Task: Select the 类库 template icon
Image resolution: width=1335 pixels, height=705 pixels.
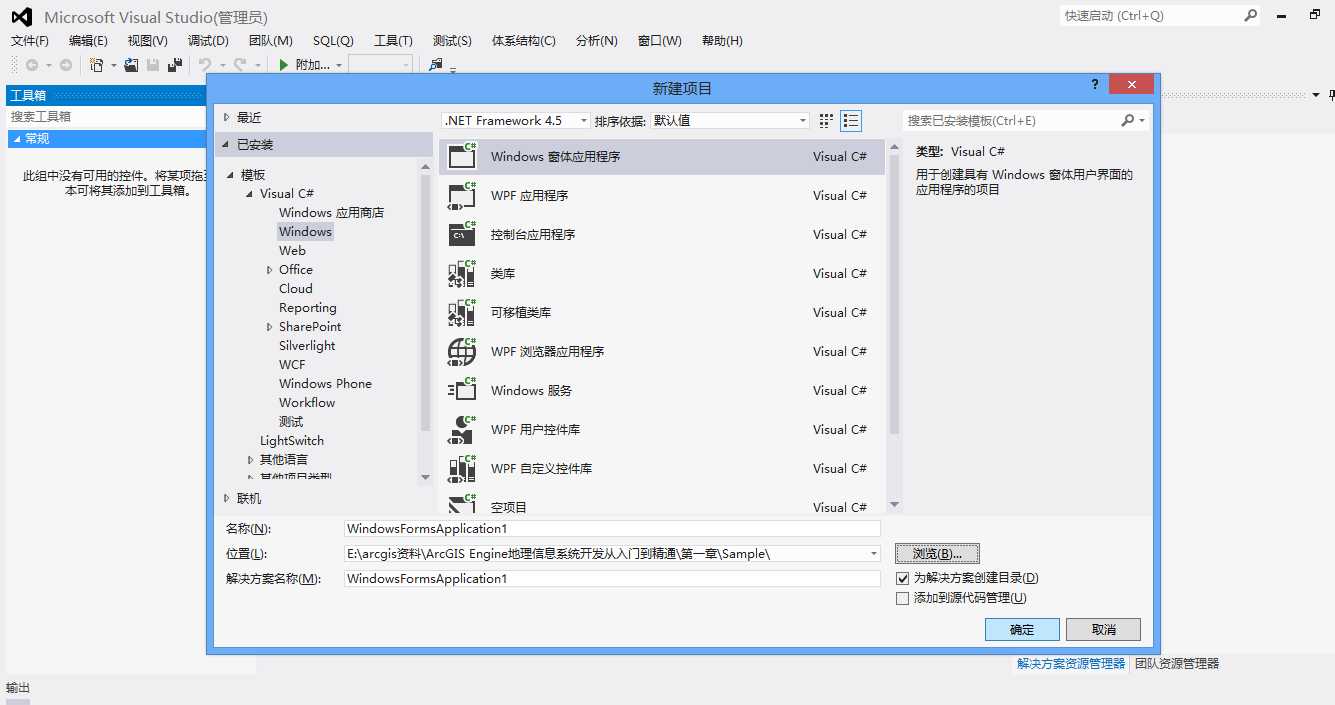Action: (x=462, y=273)
